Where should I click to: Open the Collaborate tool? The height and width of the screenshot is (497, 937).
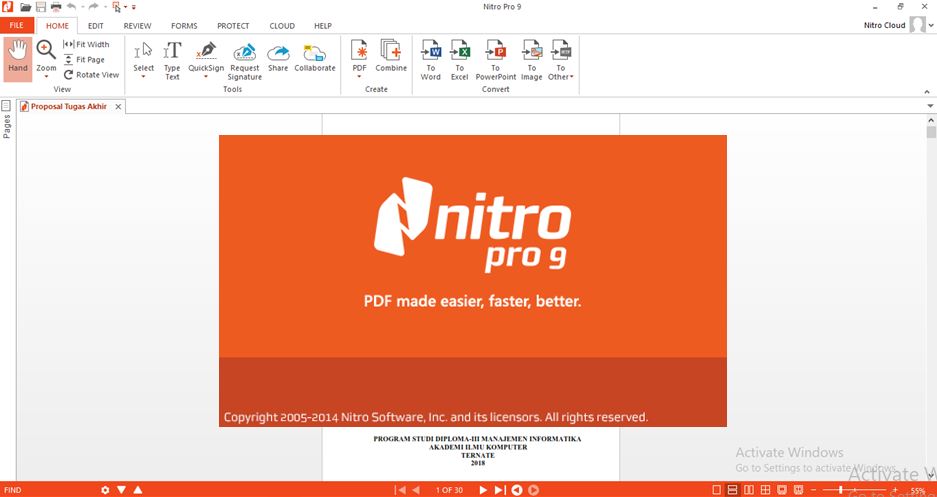coord(315,57)
